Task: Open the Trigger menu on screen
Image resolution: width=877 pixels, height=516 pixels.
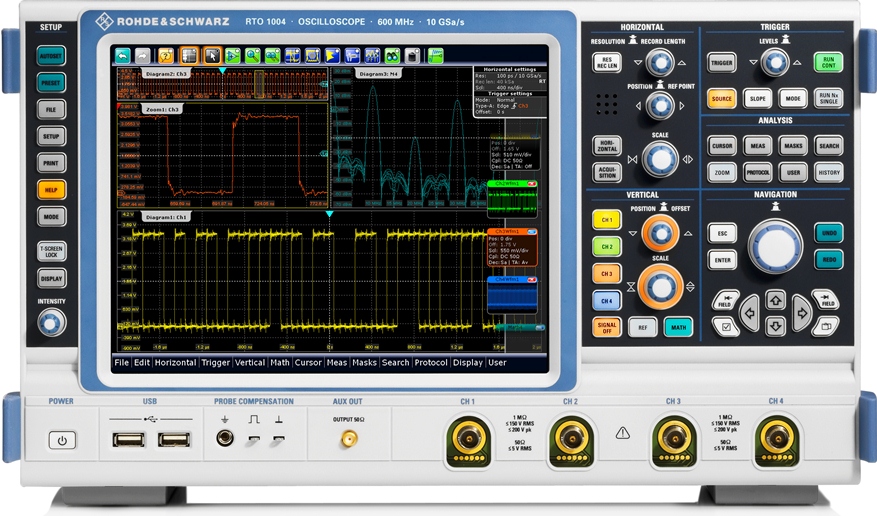Action: pos(215,363)
